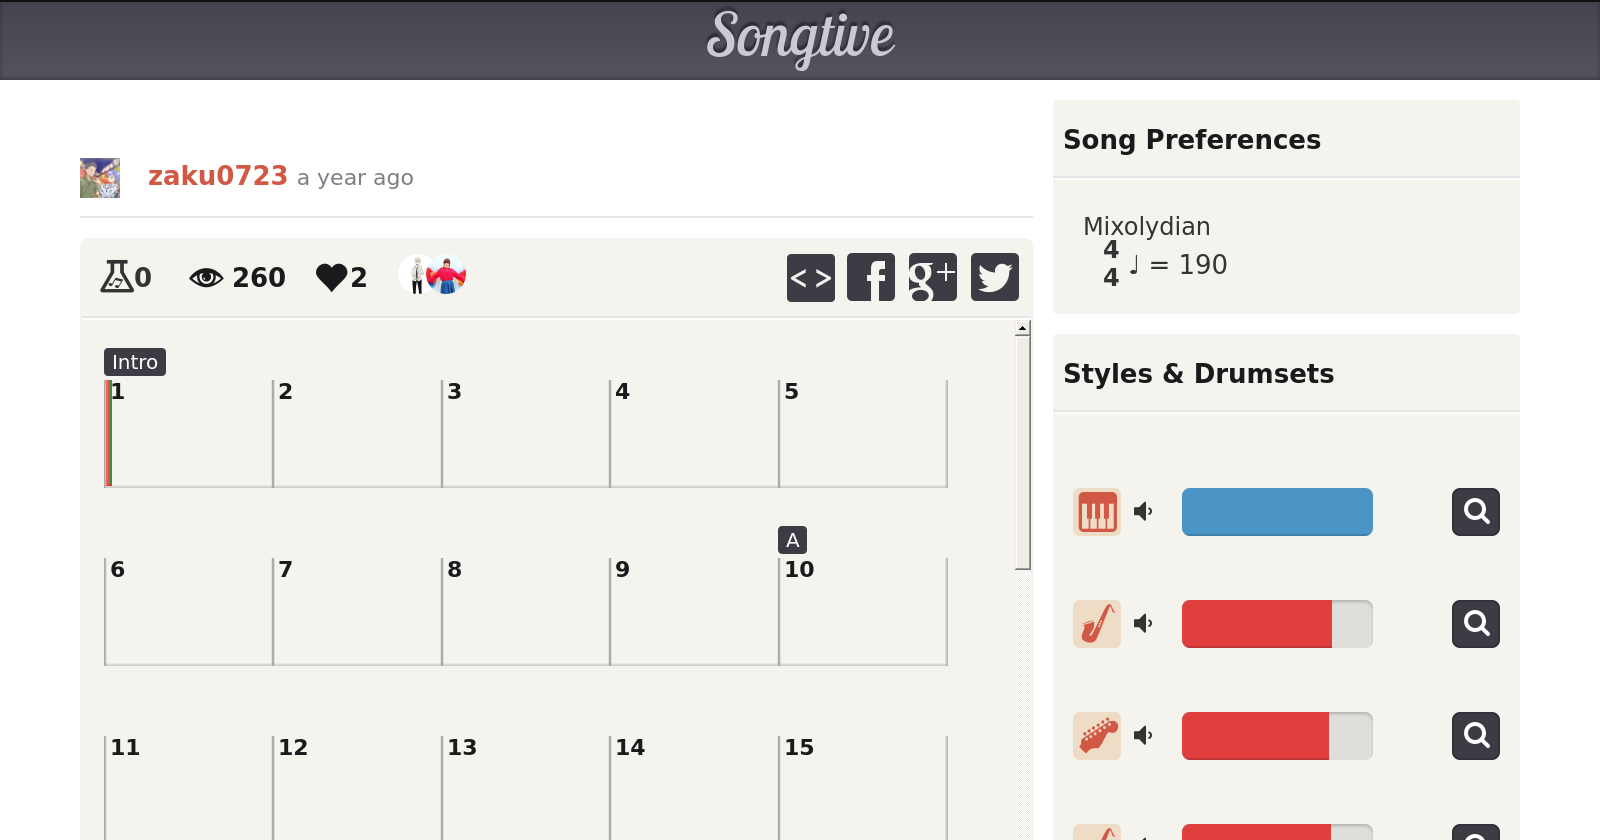Viewport: 1600px width, 840px height.
Task: Click the embed code icon
Action: pos(810,277)
